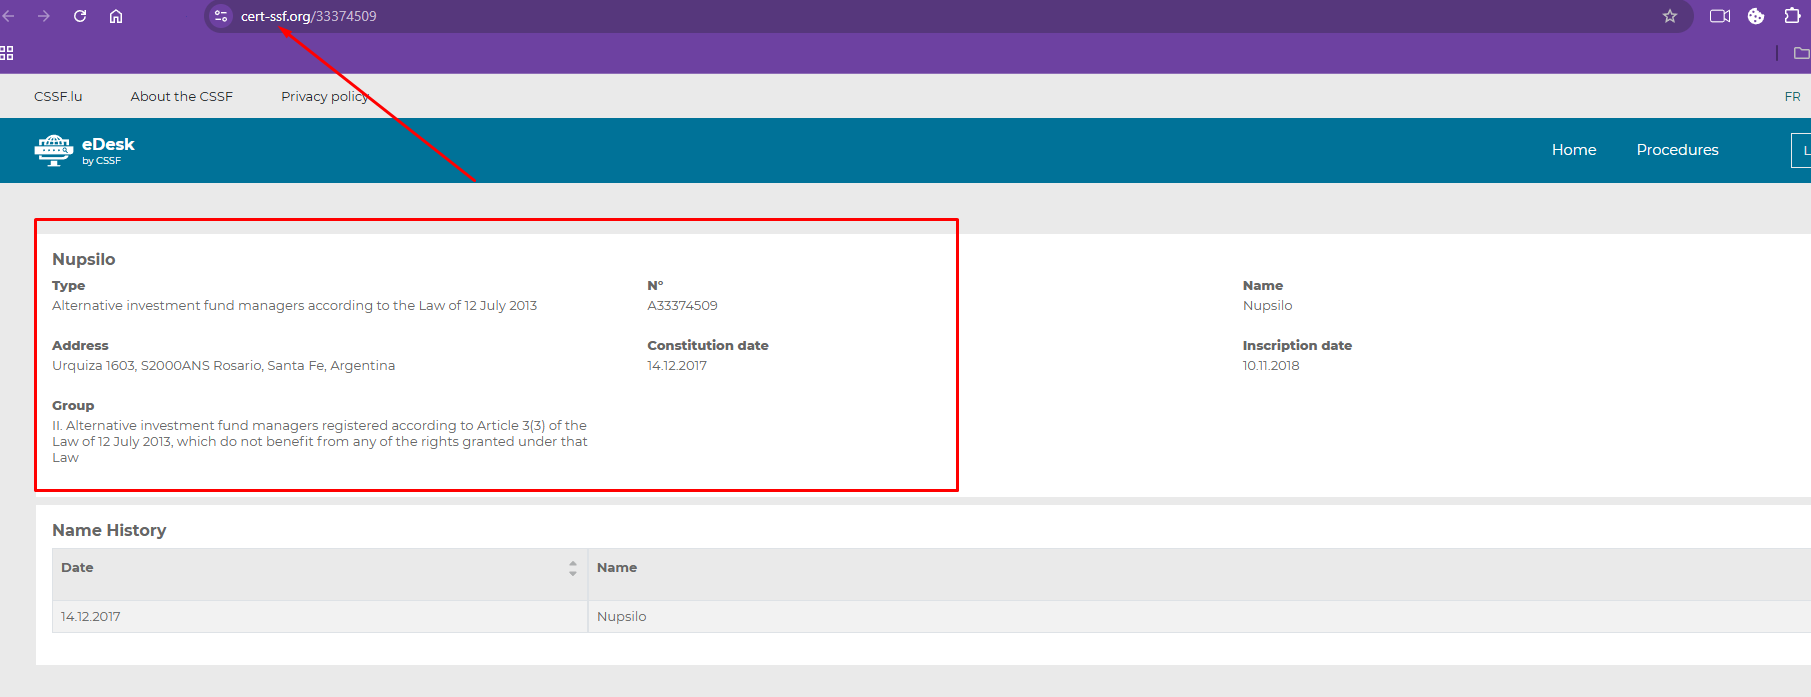Go back with the browser back arrow
1811x697 pixels.
[8, 16]
